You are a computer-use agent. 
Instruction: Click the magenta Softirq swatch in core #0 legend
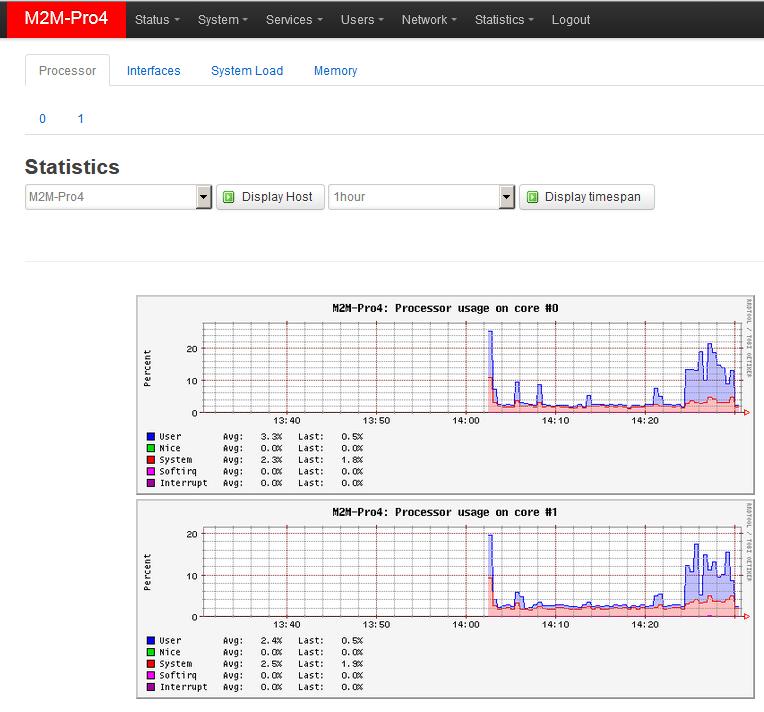point(151,471)
